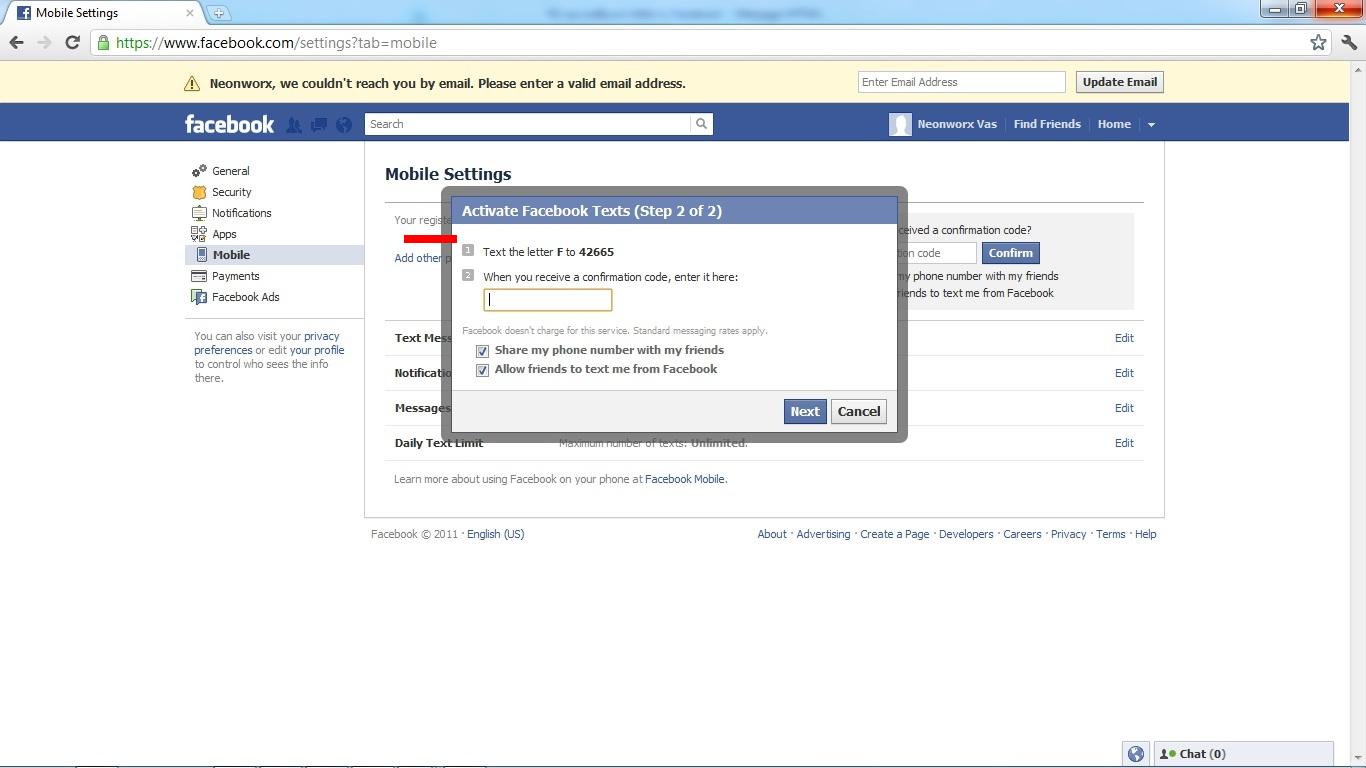Open the Chat (0) panel
1366x768 pixels.
[1243, 754]
